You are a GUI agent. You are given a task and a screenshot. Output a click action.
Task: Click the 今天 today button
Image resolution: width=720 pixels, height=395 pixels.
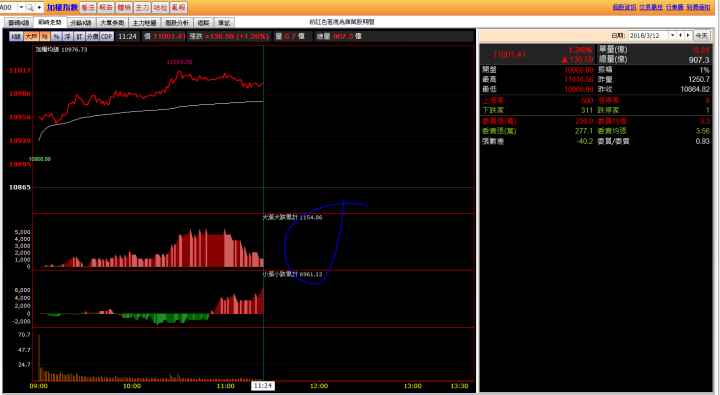click(x=701, y=35)
